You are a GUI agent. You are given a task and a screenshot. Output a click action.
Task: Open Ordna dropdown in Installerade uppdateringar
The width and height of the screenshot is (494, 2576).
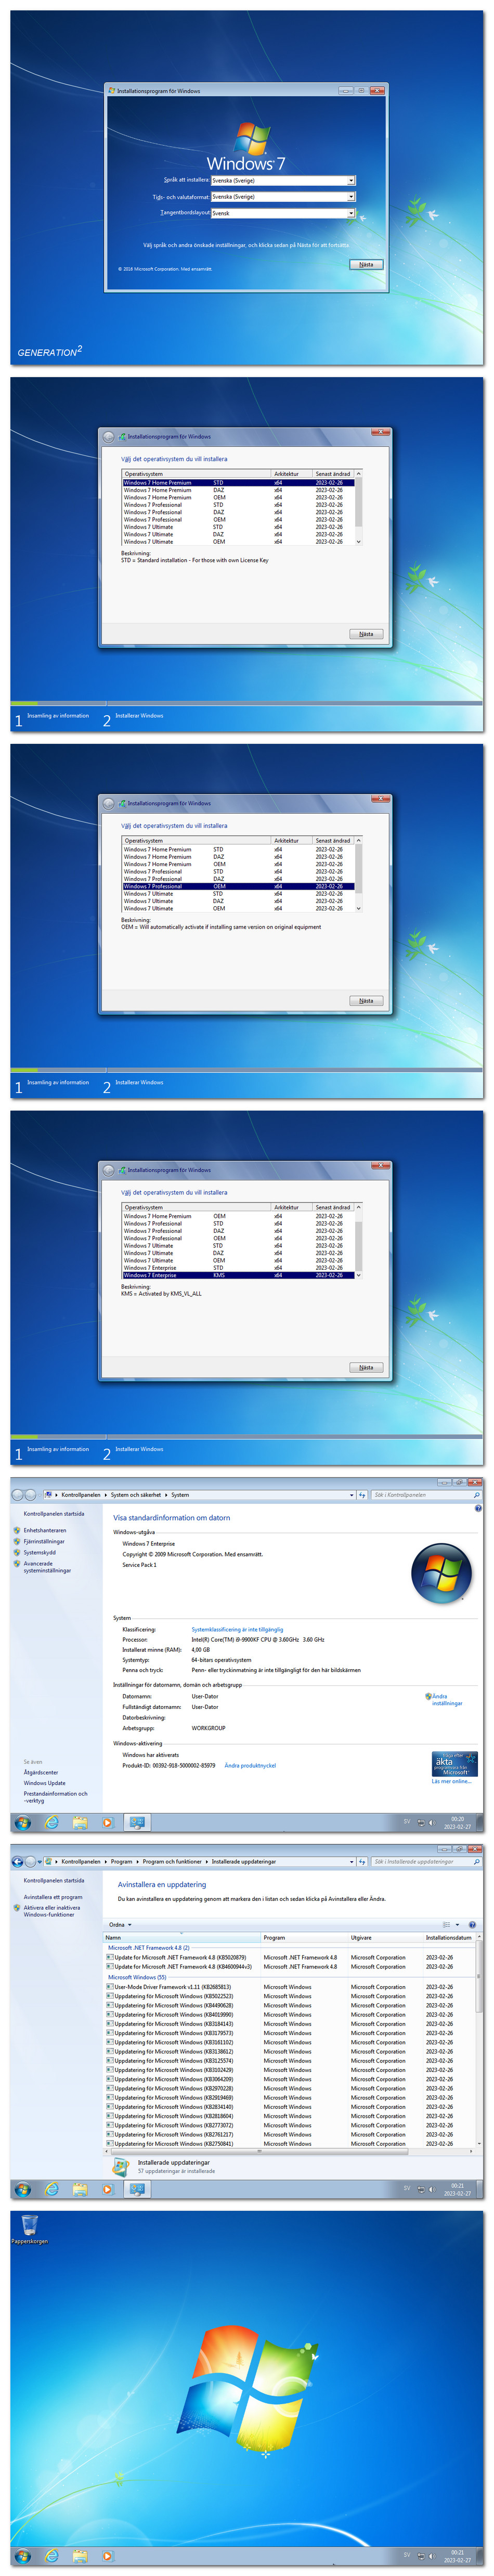pos(120,1924)
